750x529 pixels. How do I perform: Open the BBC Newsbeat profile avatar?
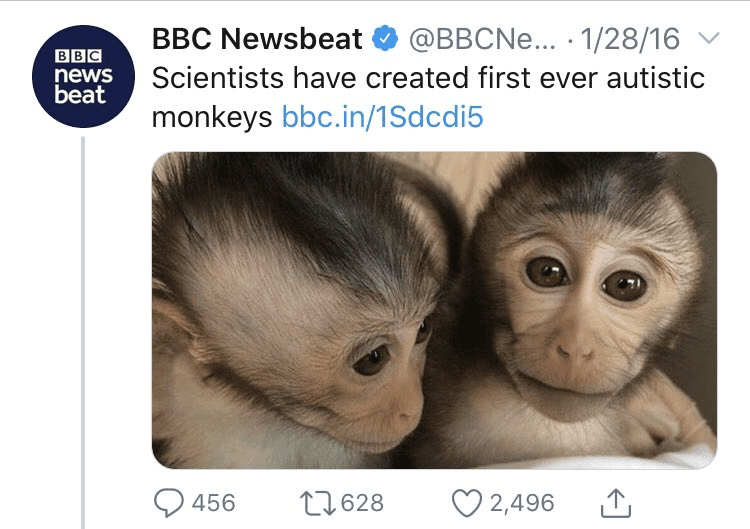pyautogui.click(x=84, y=77)
